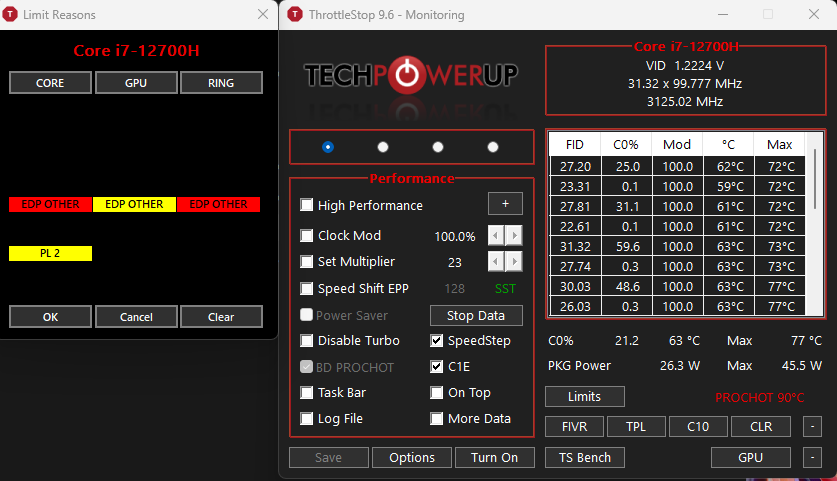837x481 pixels.
Task: Open the FIVR settings
Action: (x=574, y=427)
